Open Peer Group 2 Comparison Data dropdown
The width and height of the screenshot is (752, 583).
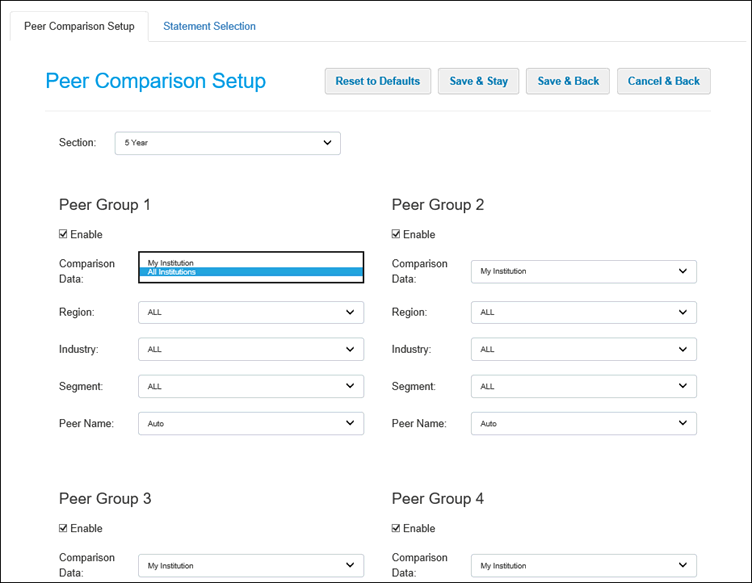pyautogui.click(x=583, y=271)
